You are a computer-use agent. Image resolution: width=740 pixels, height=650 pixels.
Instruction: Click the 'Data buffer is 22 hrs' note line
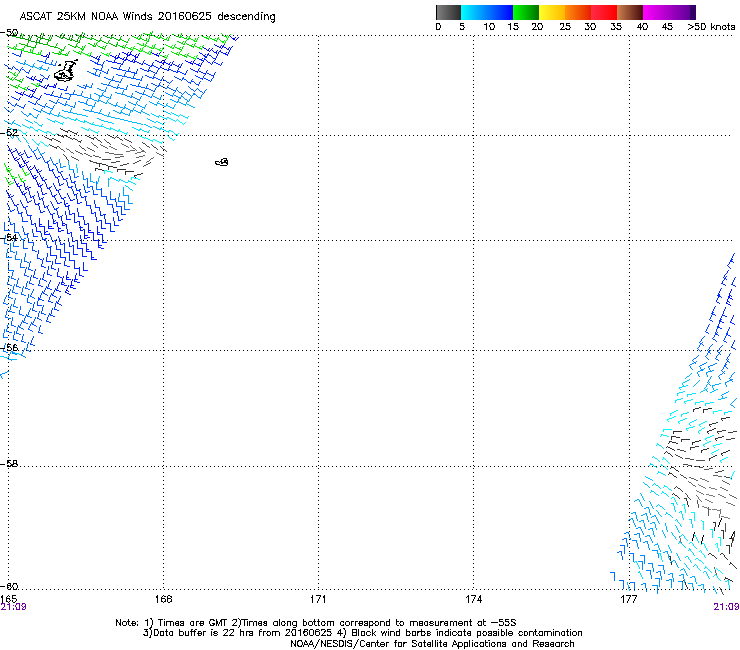coord(362,633)
